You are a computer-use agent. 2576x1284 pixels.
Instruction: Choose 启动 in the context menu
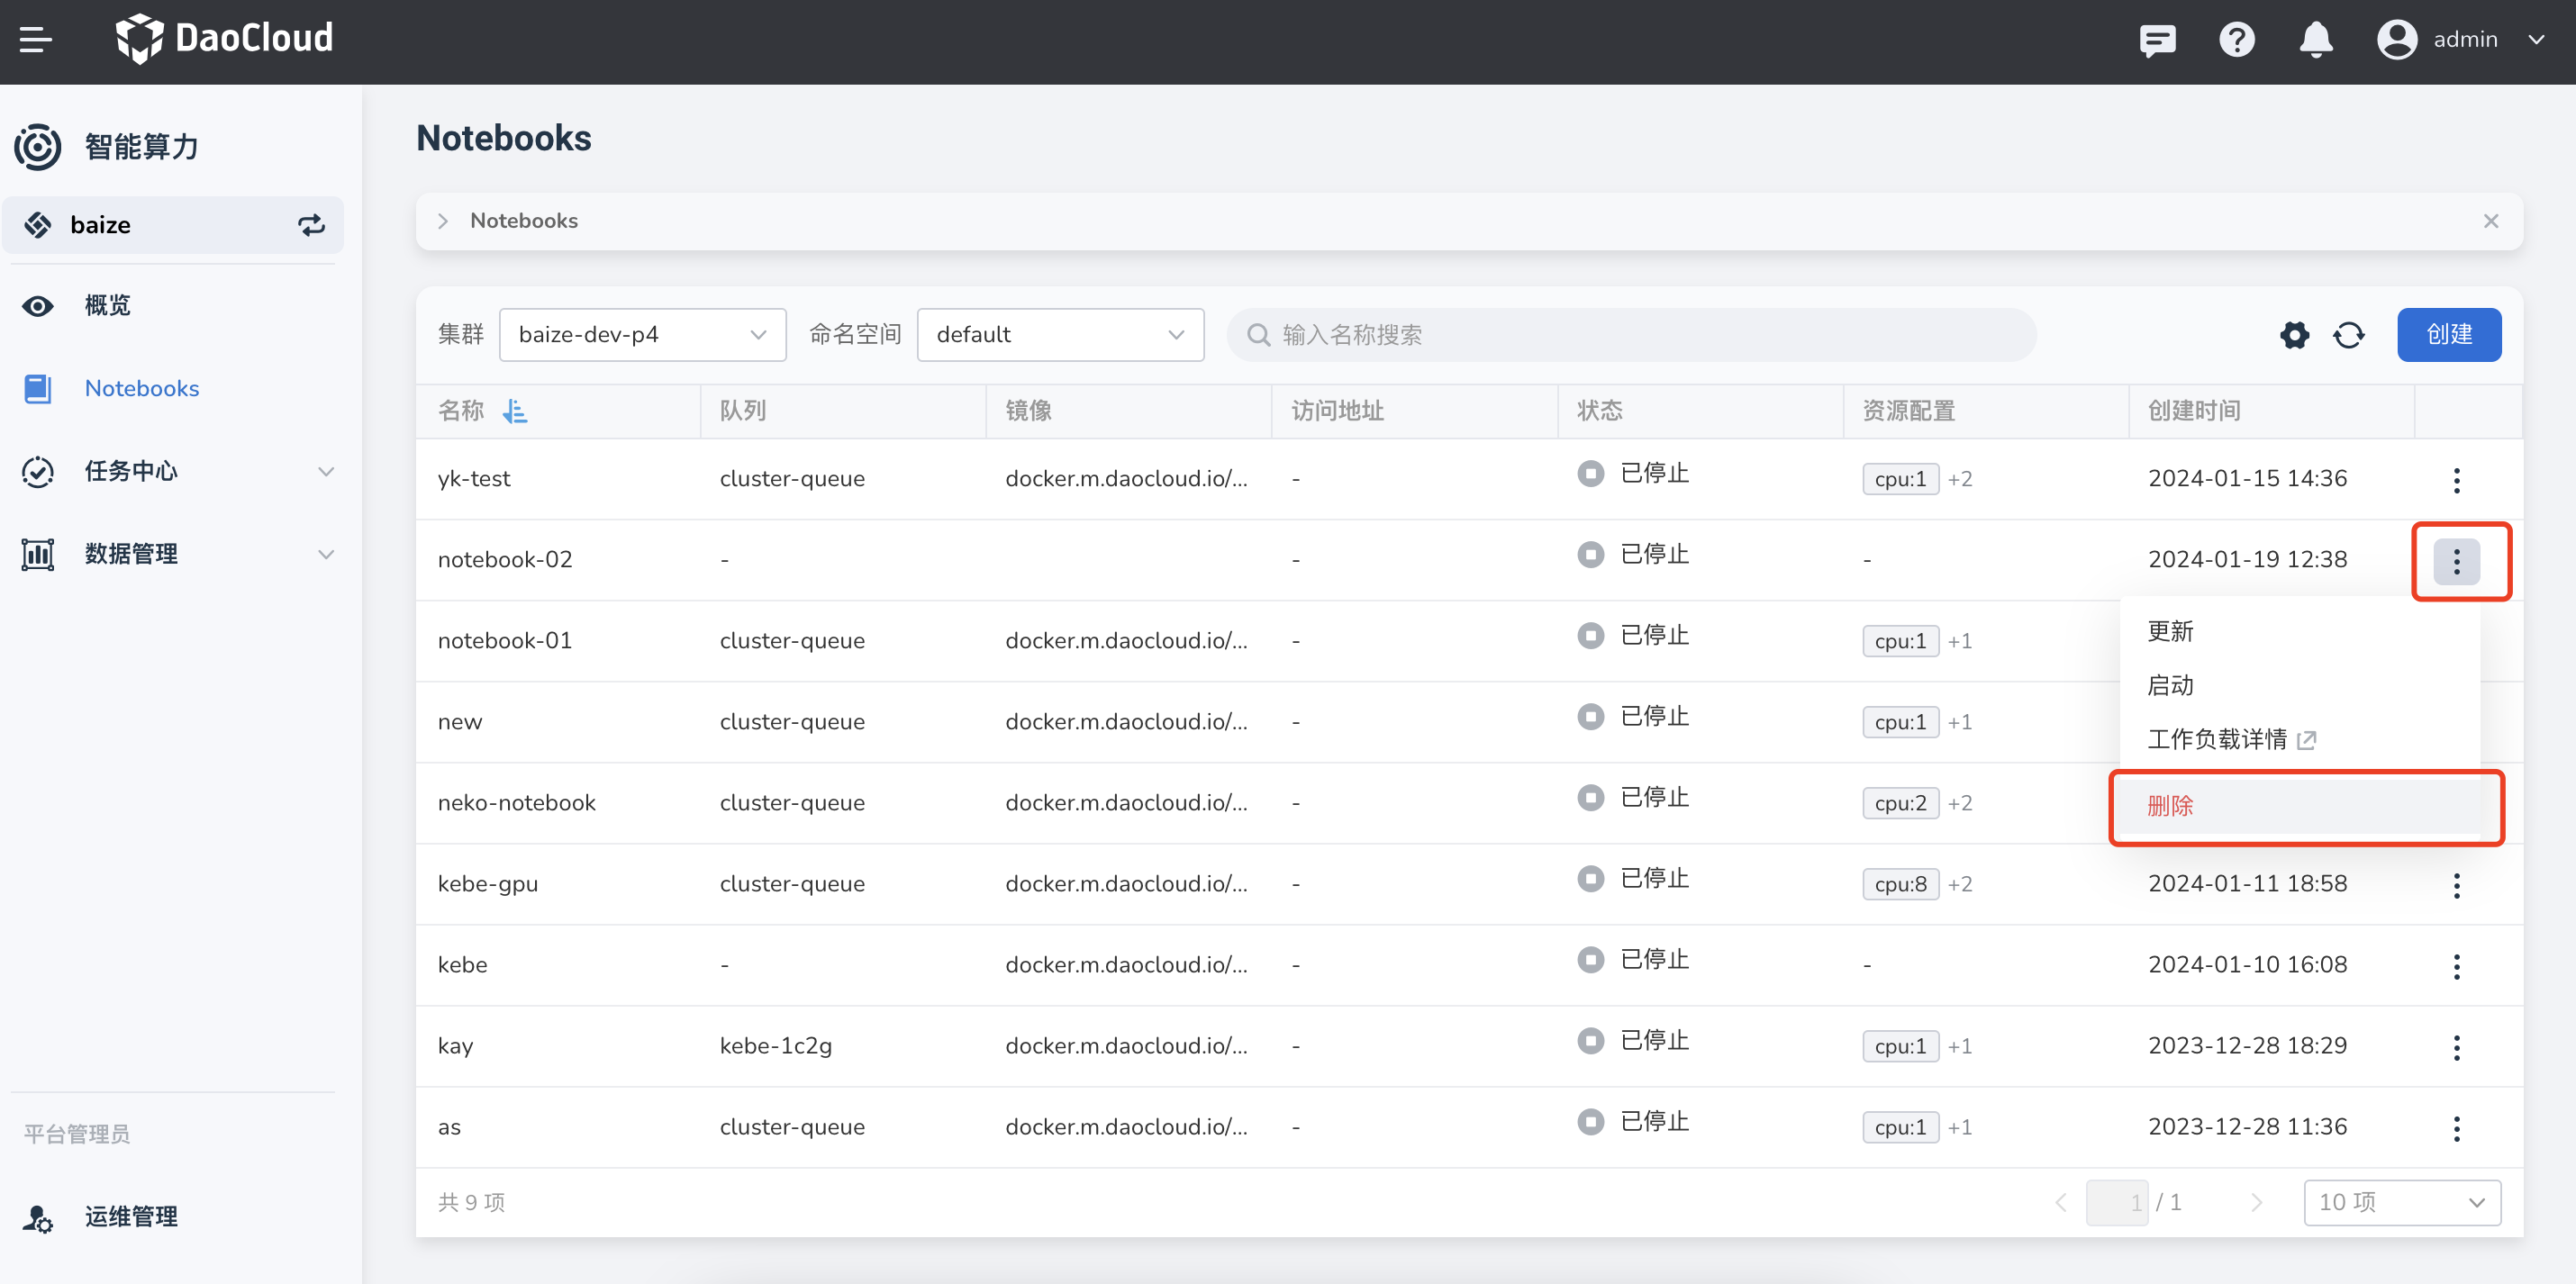click(x=2170, y=685)
